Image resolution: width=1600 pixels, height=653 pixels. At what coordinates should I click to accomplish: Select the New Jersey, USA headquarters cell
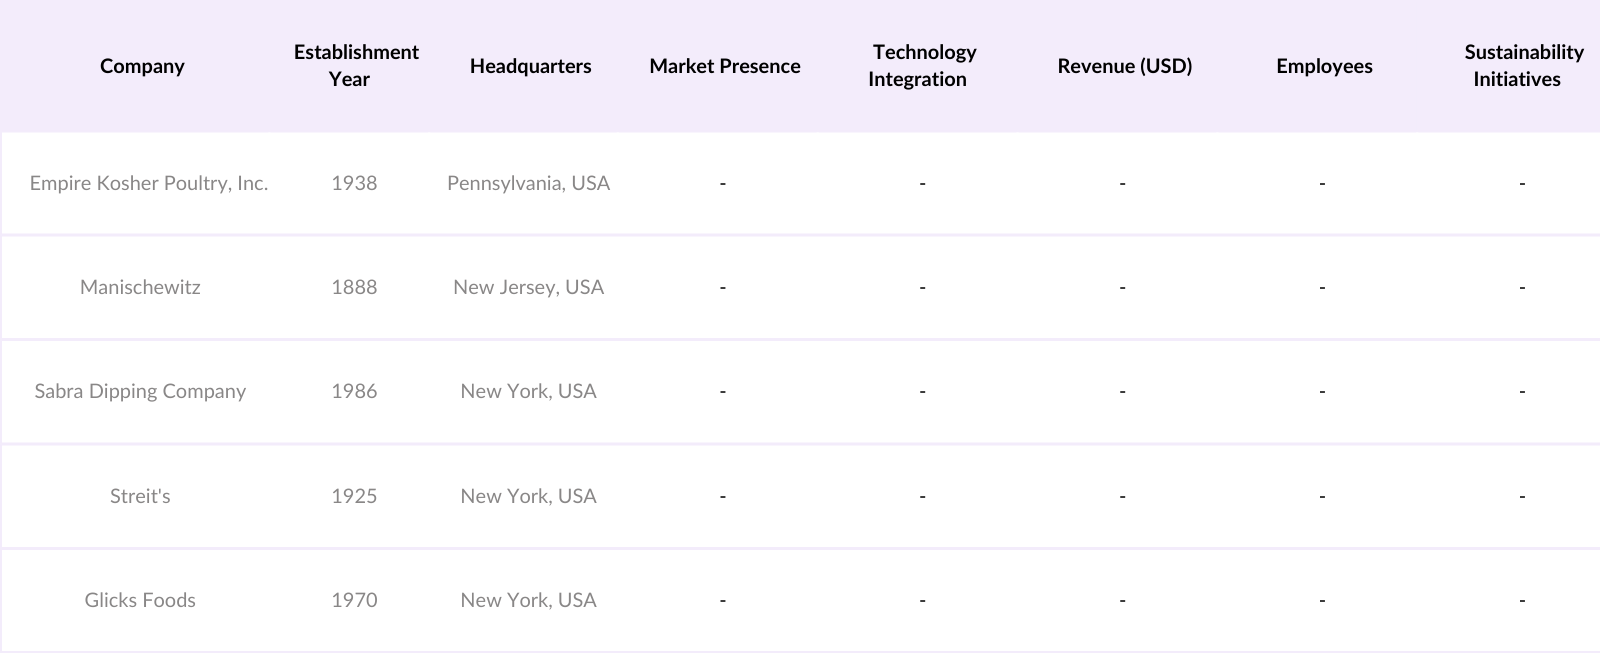528,287
